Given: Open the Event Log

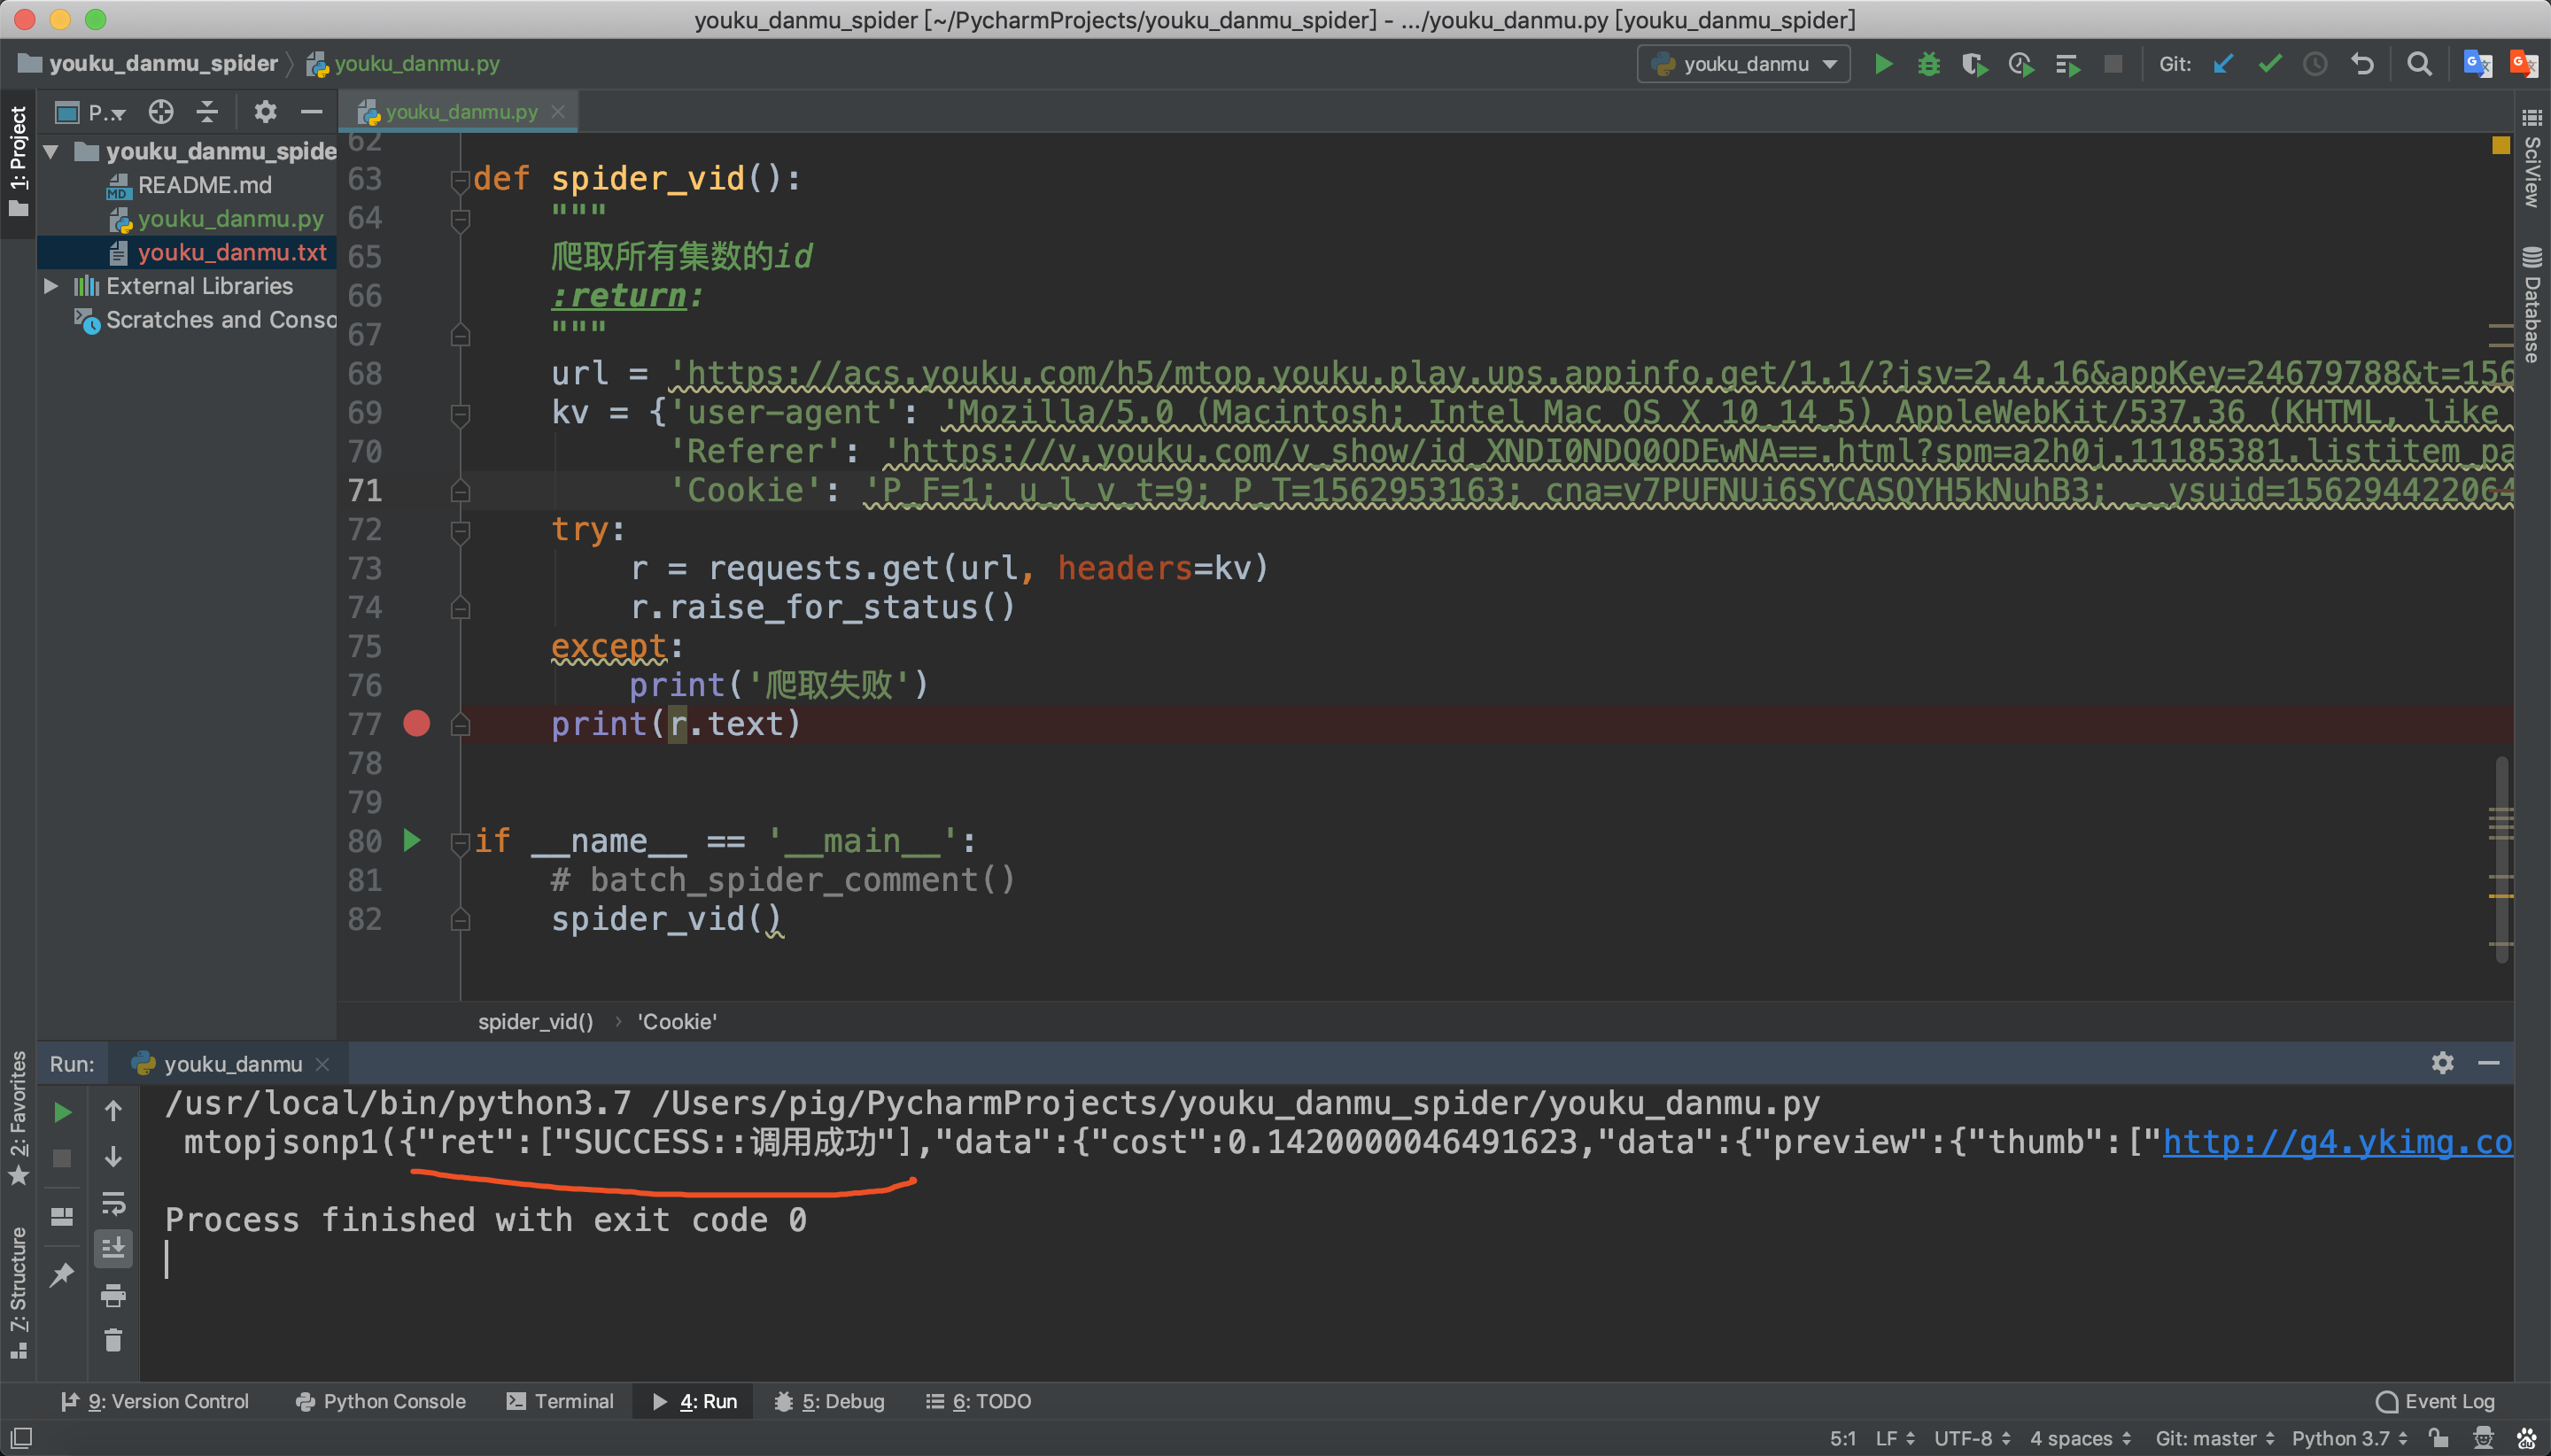Looking at the screenshot, I should point(2435,1401).
